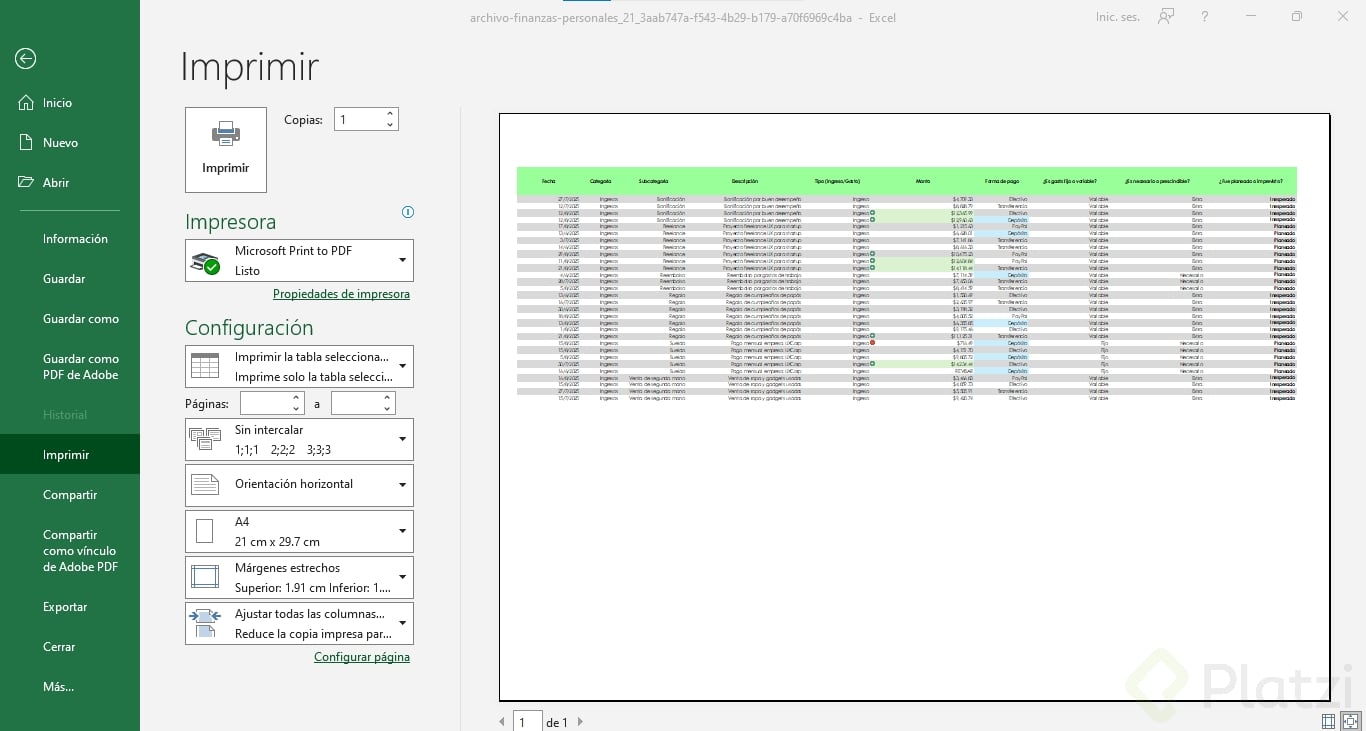Image resolution: width=1366 pixels, height=731 pixels.
Task: Open the Configurar página link
Action: 362,657
